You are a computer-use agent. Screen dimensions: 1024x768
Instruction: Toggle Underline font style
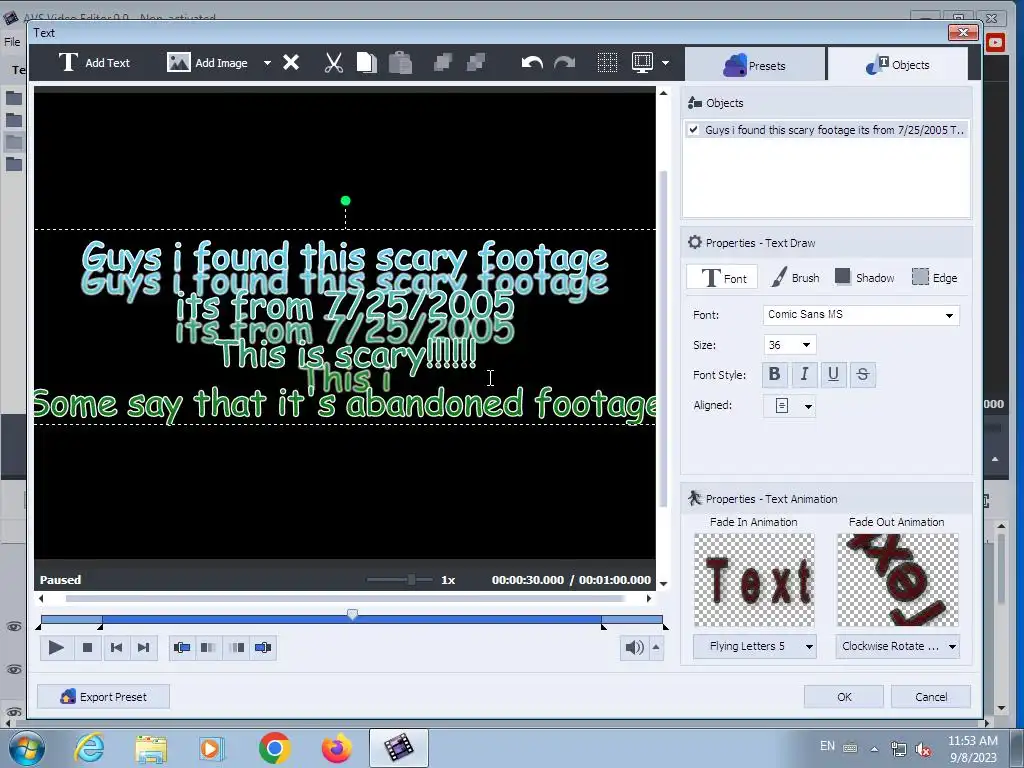point(833,374)
